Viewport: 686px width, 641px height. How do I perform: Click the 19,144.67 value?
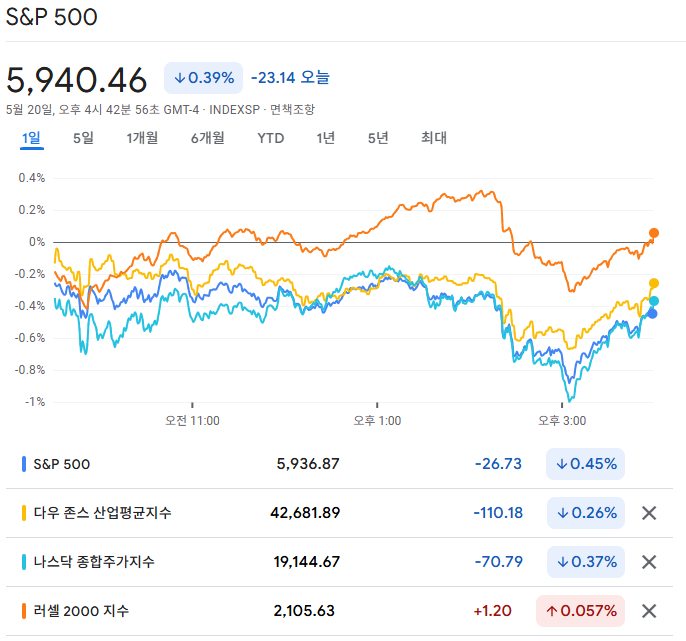pyautogui.click(x=307, y=562)
